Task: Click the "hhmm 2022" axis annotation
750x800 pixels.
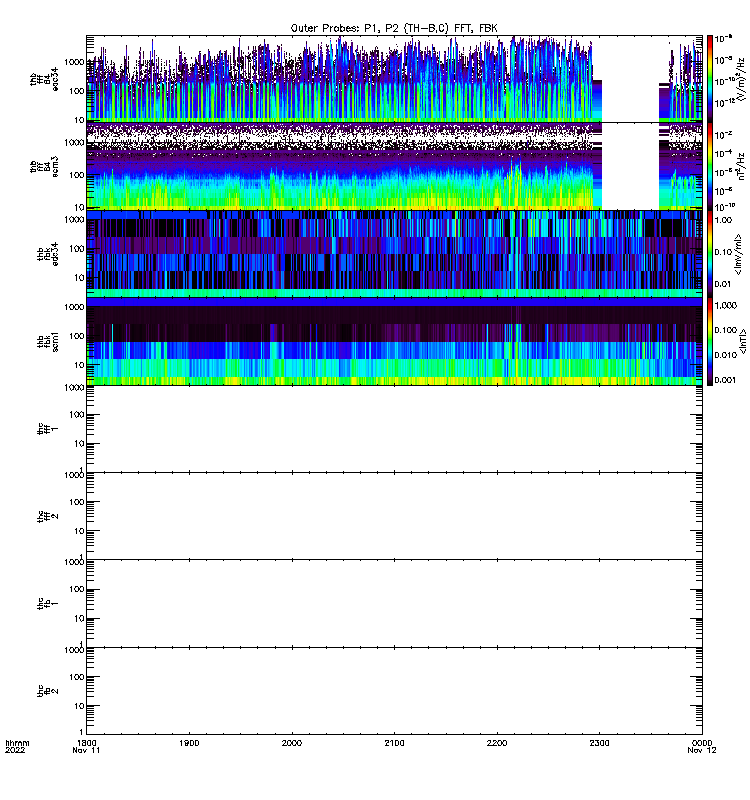Action: click(x=17, y=746)
